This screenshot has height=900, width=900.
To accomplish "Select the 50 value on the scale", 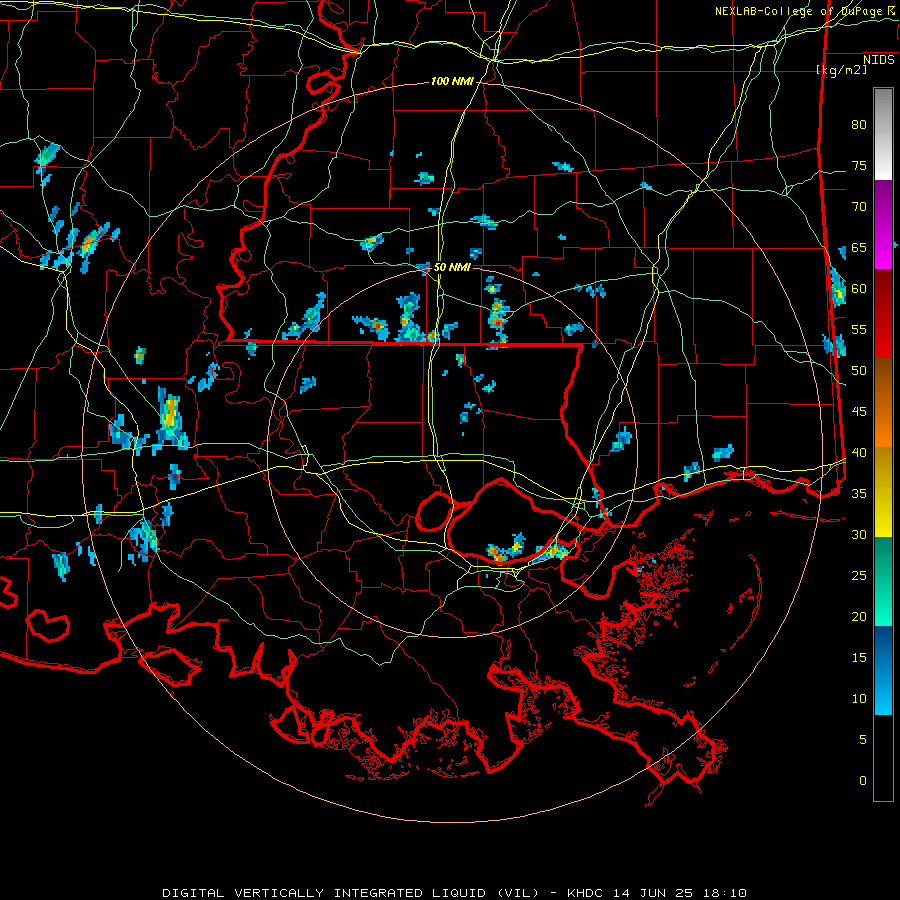I will tap(859, 371).
